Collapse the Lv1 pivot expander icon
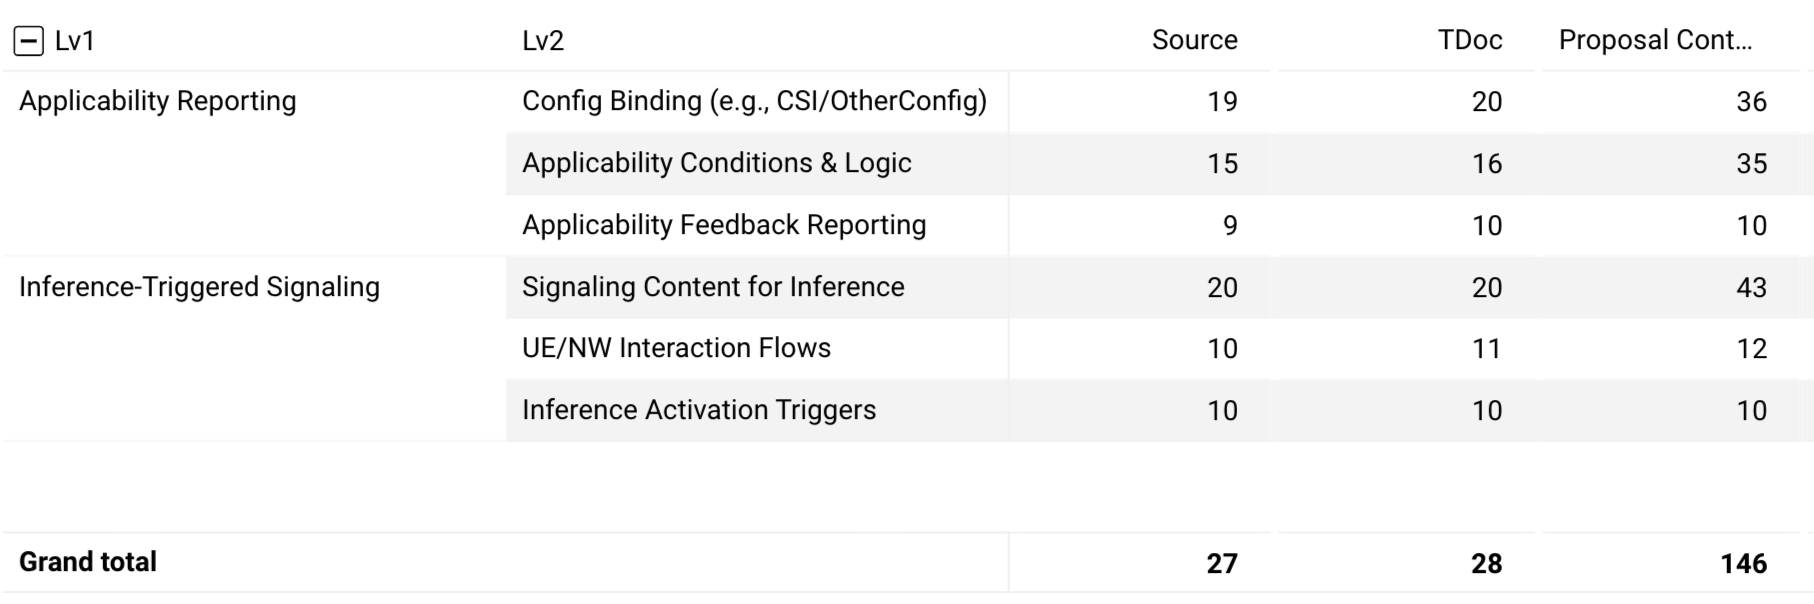This screenshot has width=1814, height=604. click(28, 41)
